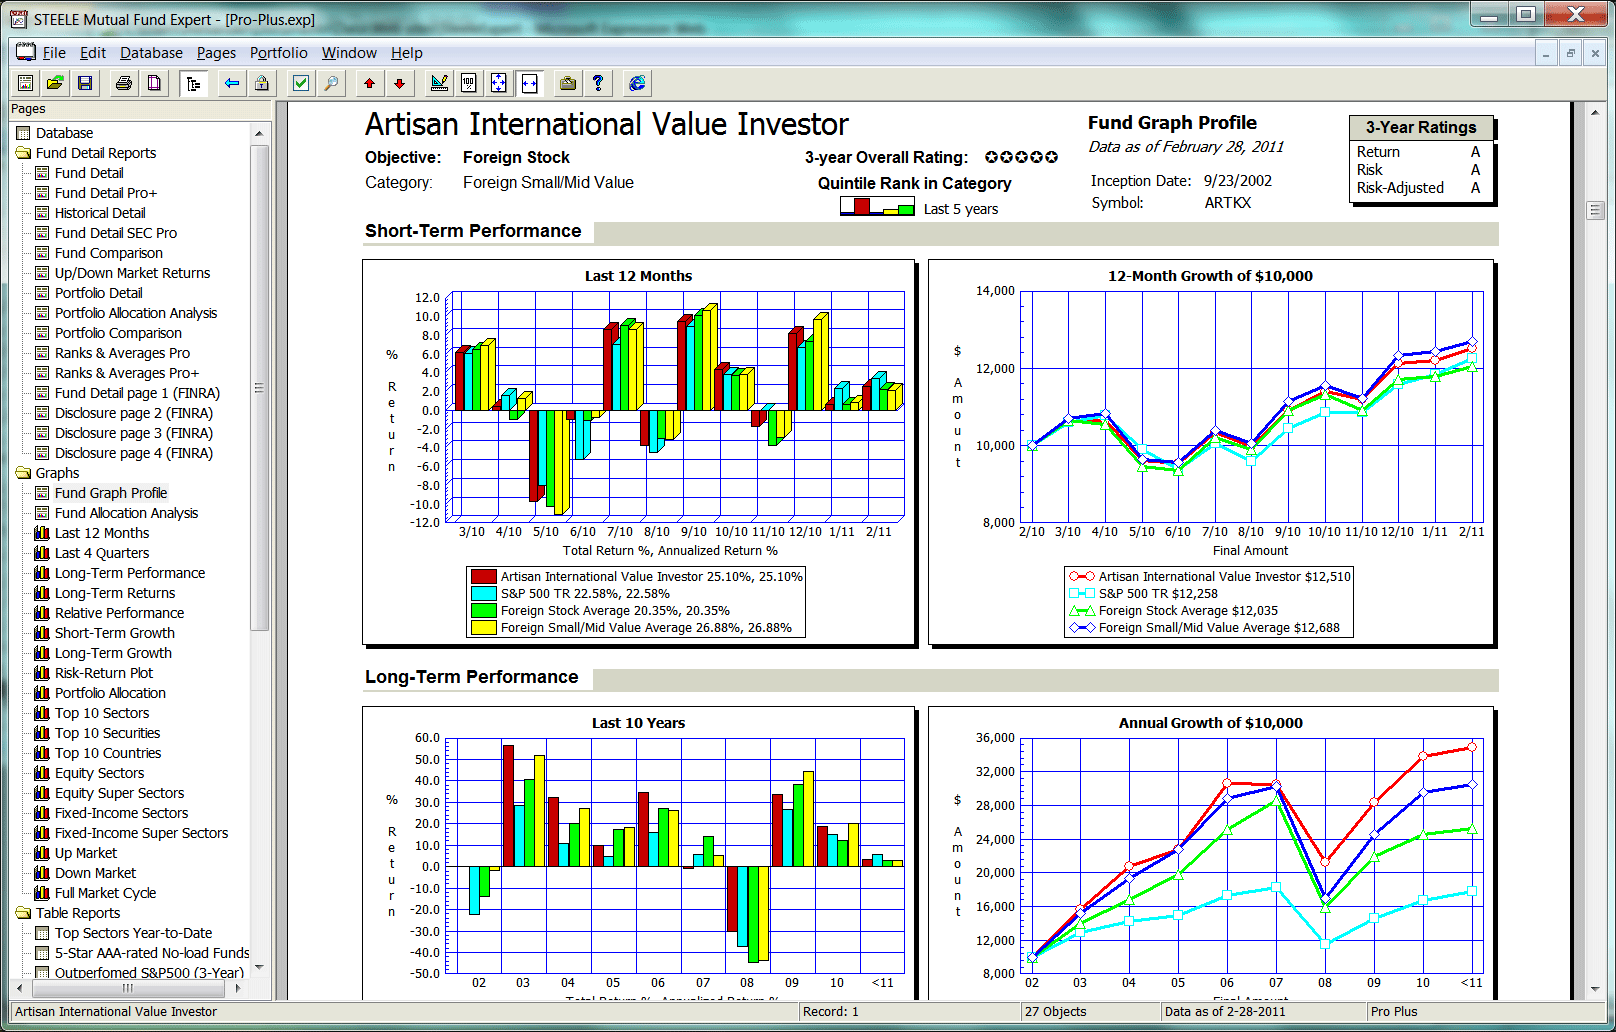The height and width of the screenshot is (1032, 1616).
Task: Open the Up/Down Market Returns report
Action: click(132, 273)
